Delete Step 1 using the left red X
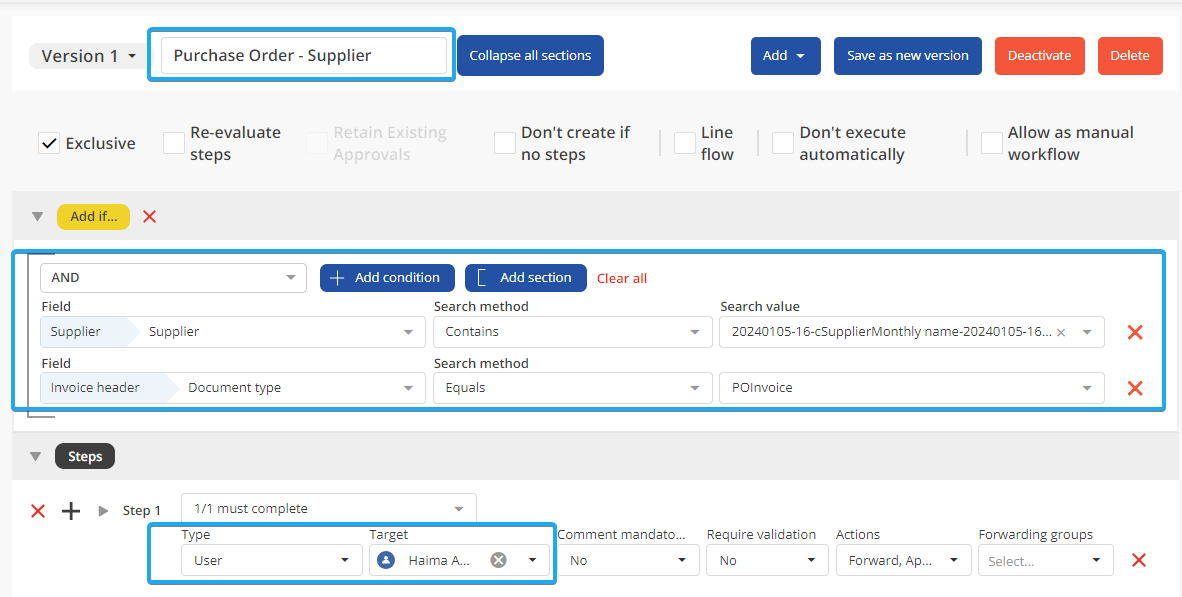The height and width of the screenshot is (597, 1182). point(38,511)
